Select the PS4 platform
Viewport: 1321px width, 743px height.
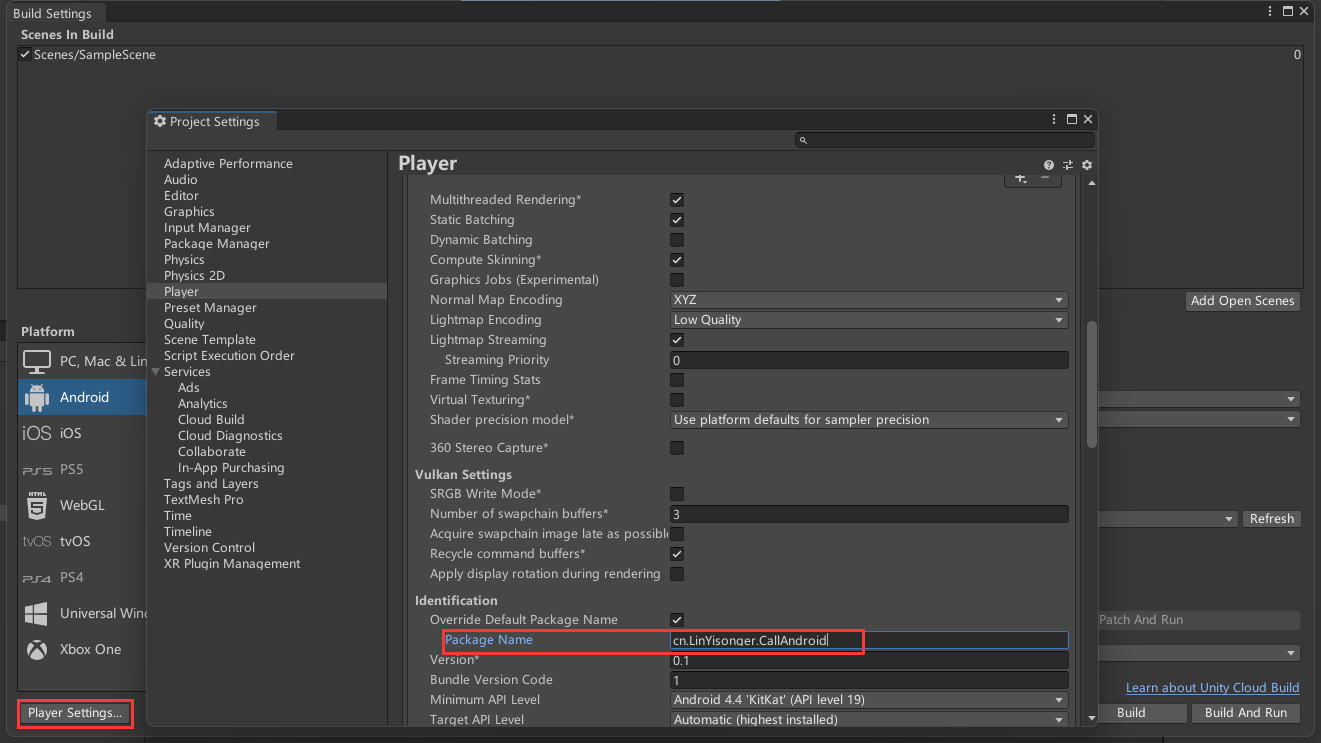[x=82, y=577]
